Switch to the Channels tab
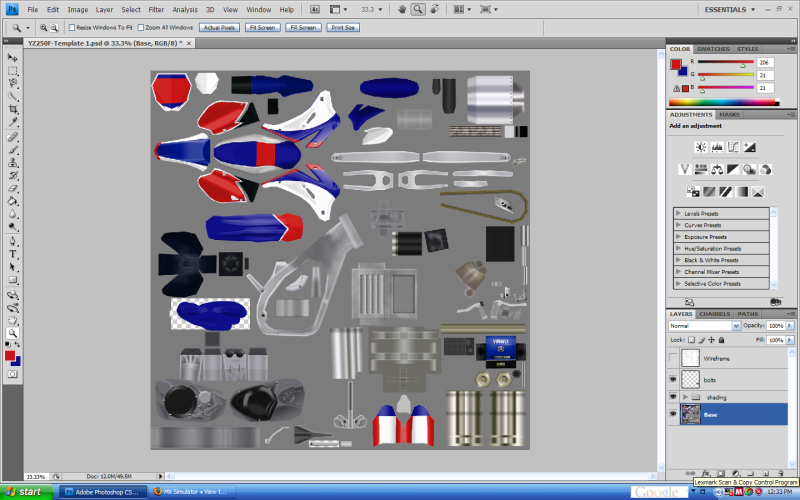The height and width of the screenshot is (500, 800). [x=714, y=314]
